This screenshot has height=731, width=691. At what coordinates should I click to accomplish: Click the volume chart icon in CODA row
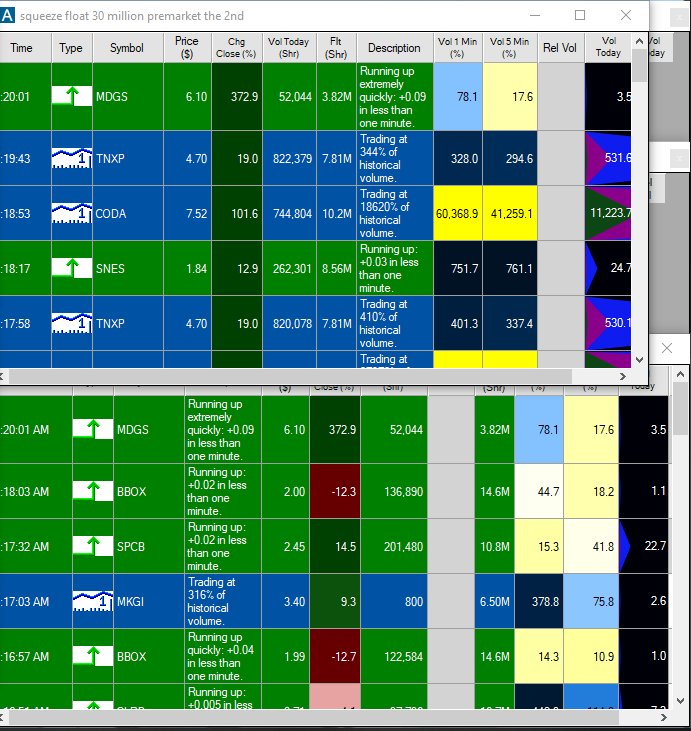tap(72, 213)
